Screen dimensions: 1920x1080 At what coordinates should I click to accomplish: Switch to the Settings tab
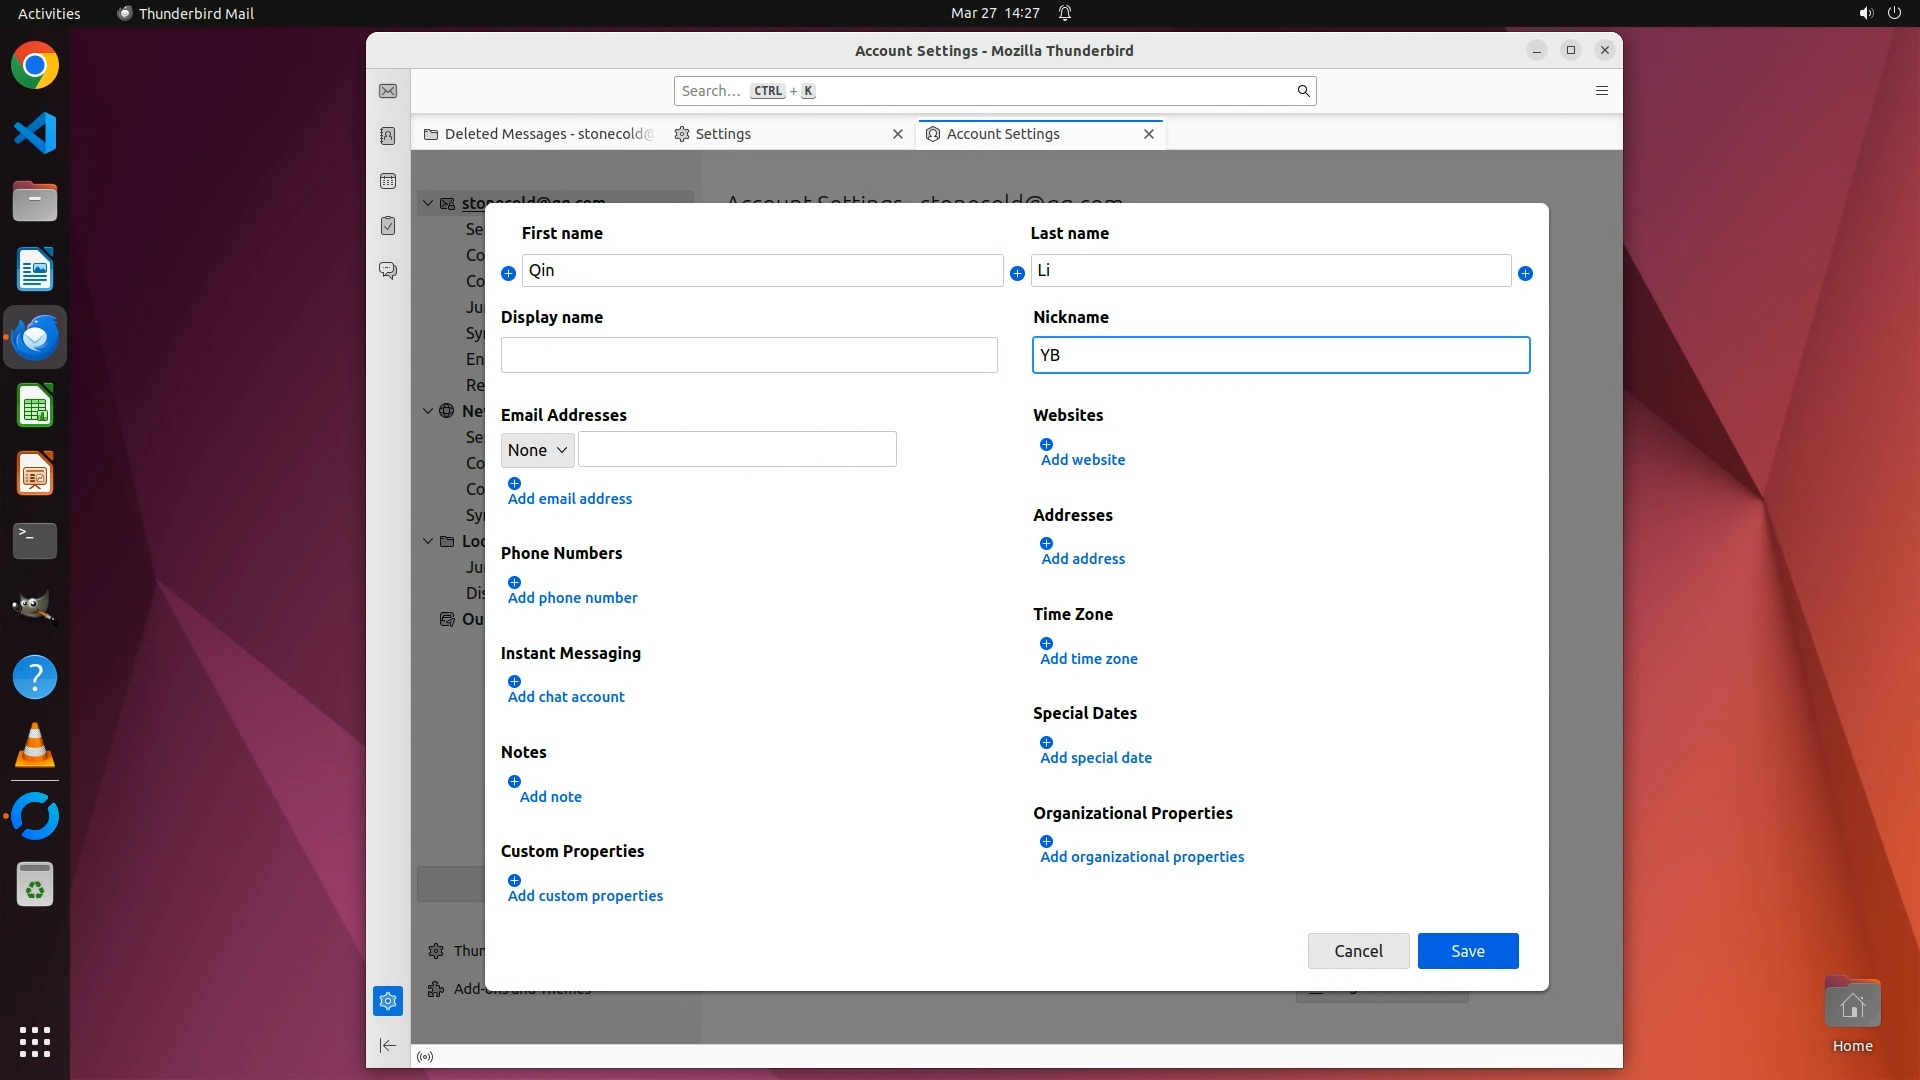pos(722,134)
